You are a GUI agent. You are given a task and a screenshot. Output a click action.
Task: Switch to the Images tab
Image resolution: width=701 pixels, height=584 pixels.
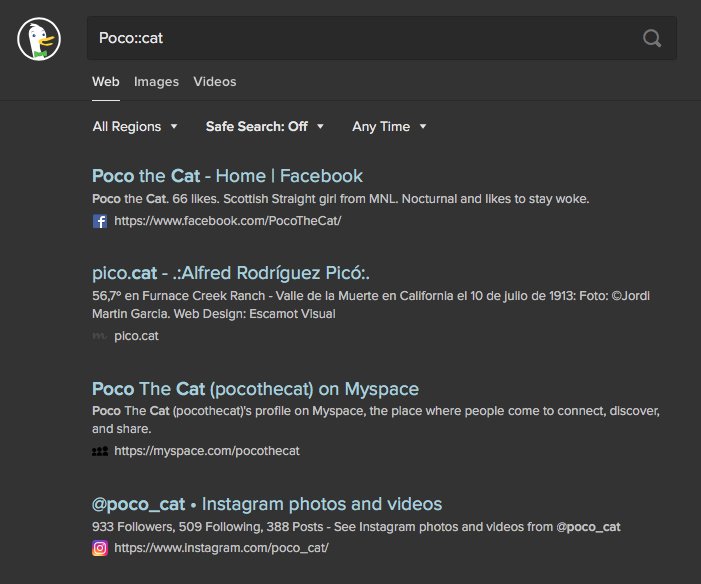point(156,82)
